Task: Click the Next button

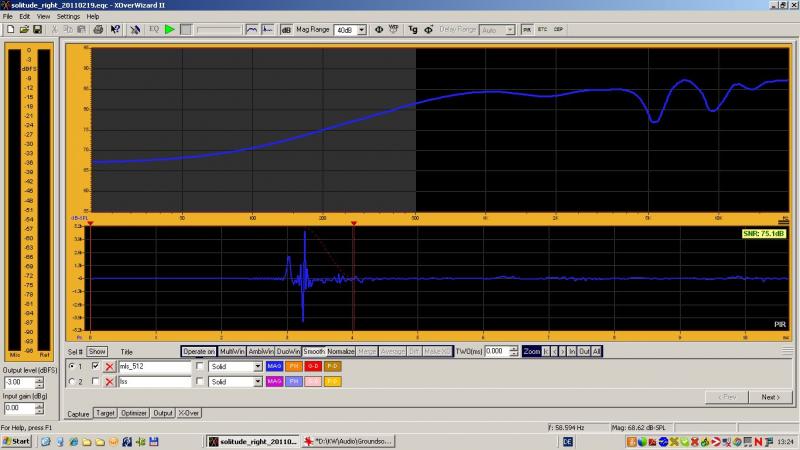Action: pyautogui.click(x=769, y=397)
